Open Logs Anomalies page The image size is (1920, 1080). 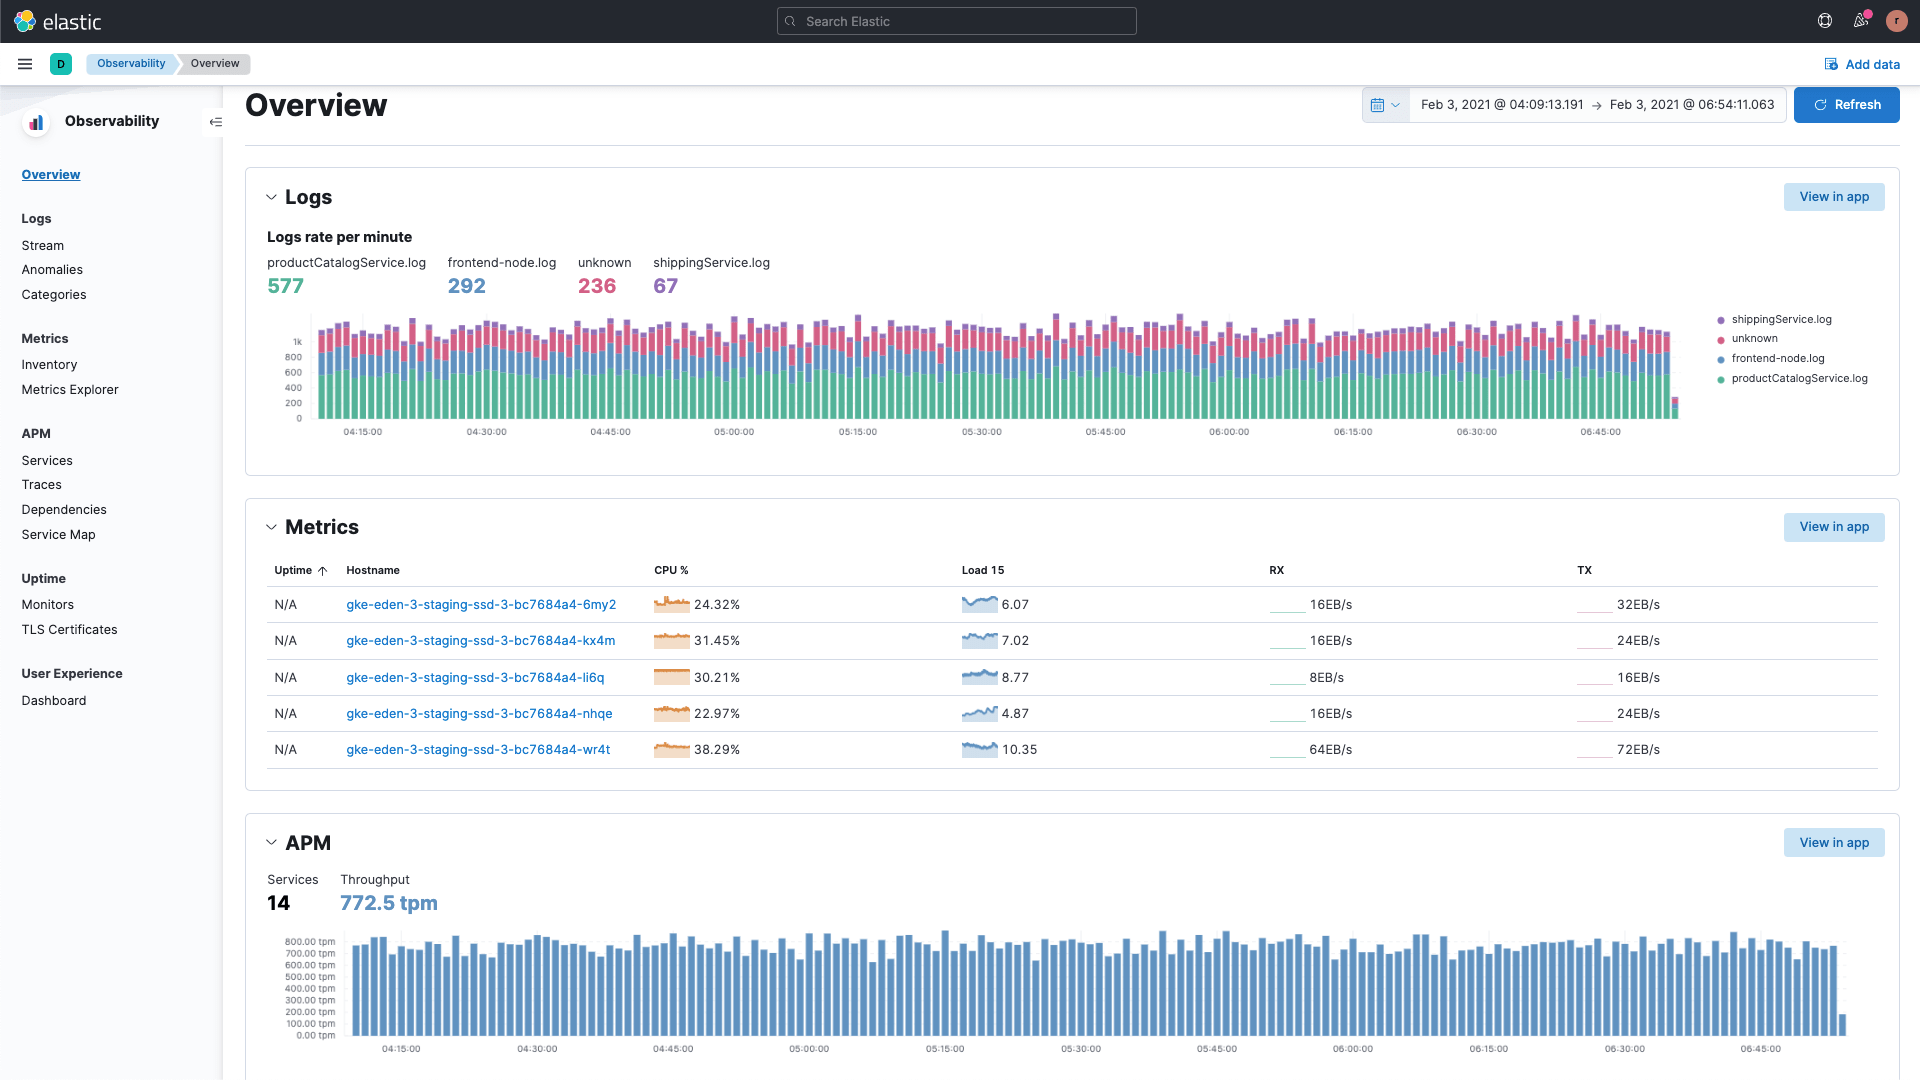tap(52, 270)
